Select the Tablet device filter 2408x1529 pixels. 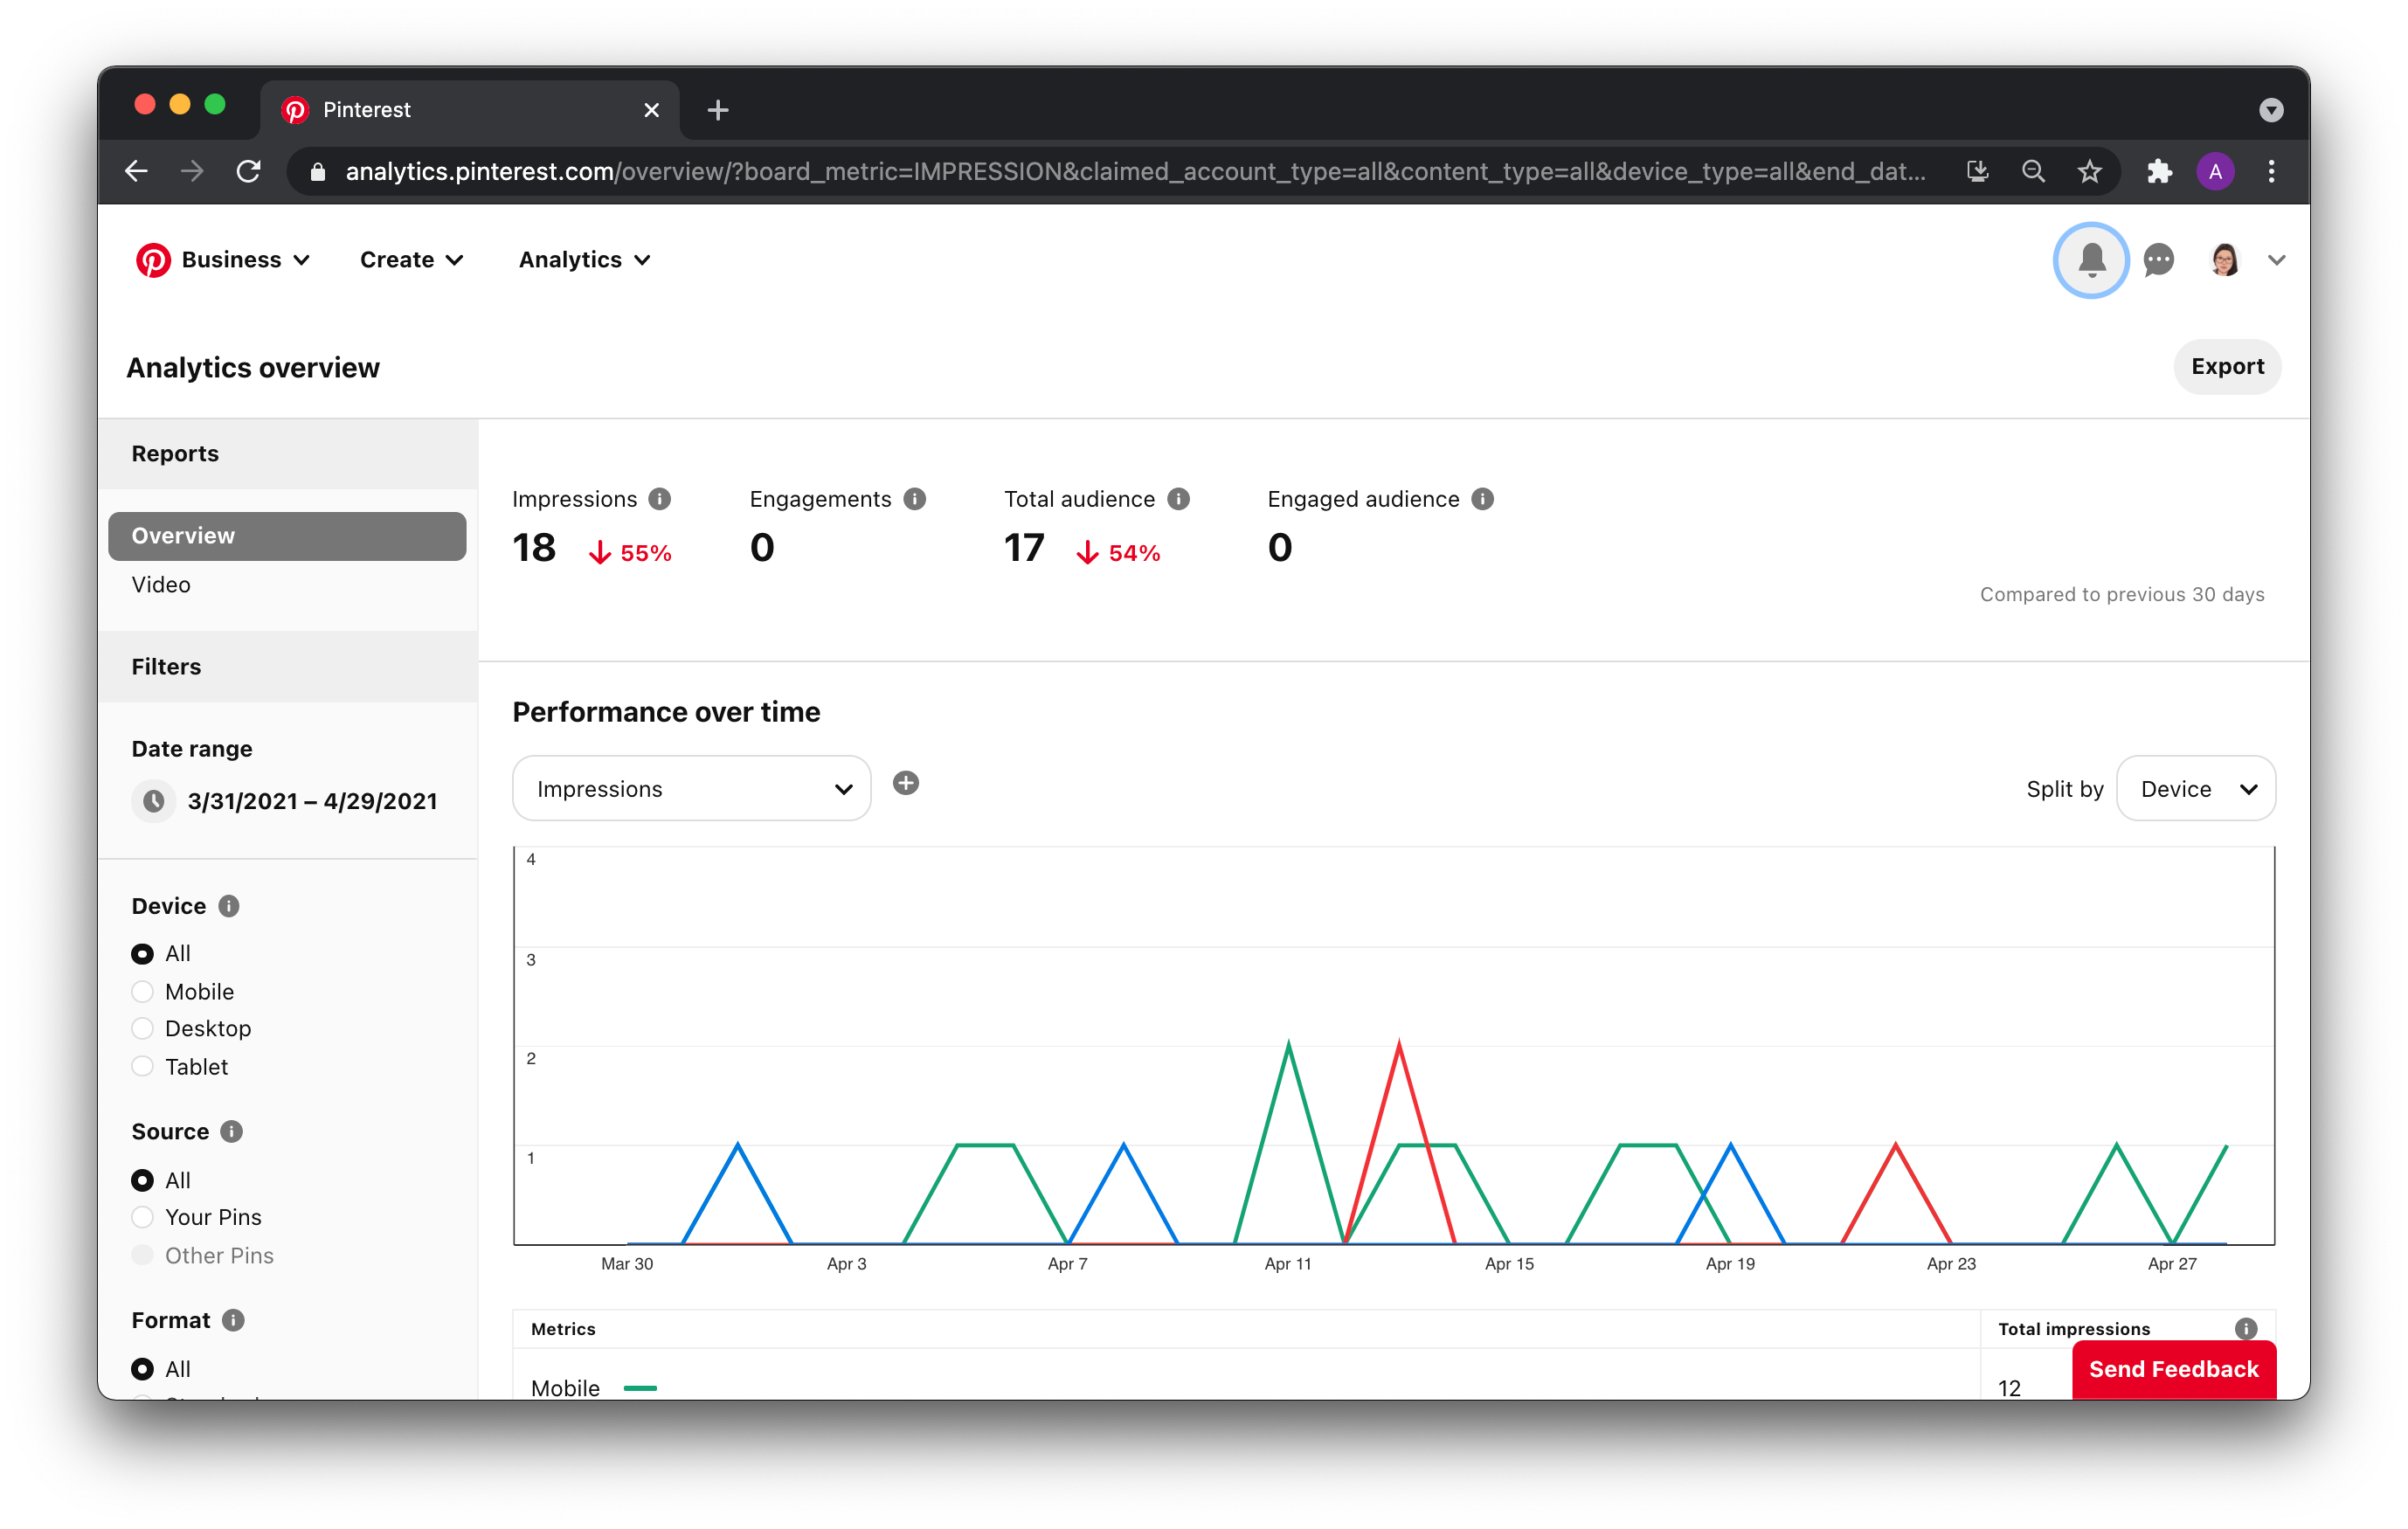pyautogui.click(x=142, y=1066)
